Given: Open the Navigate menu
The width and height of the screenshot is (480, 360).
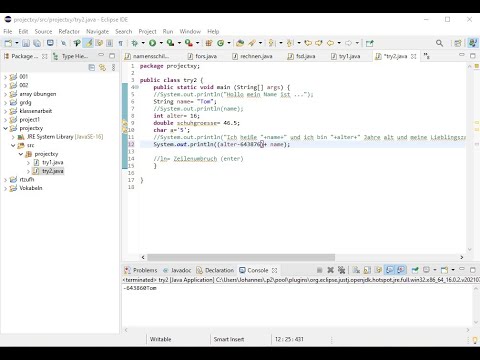Looking at the screenshot, I should [97, 31].
